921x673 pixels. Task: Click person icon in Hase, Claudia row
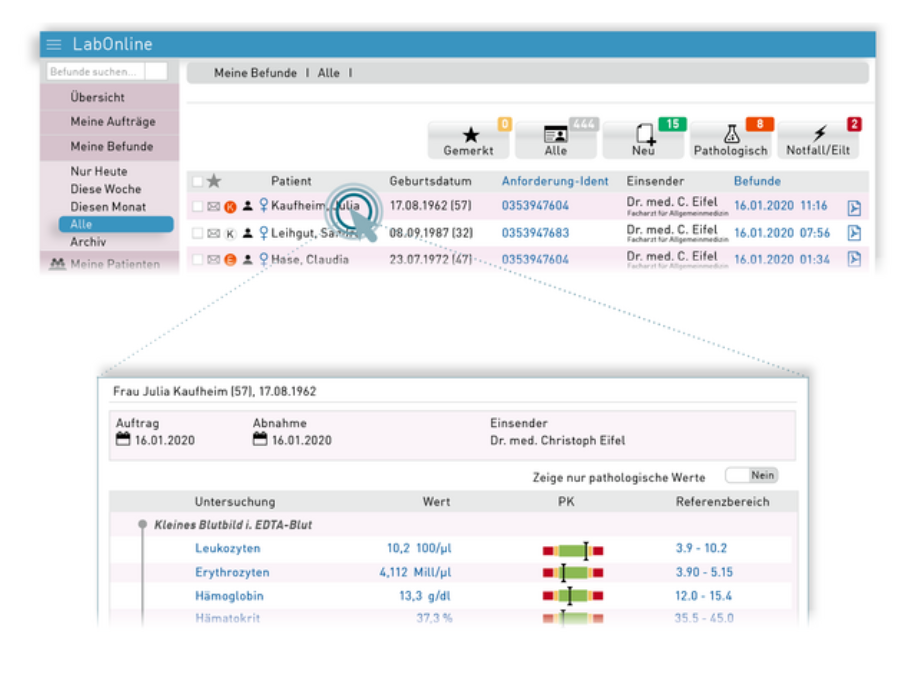tap(248, 259)
